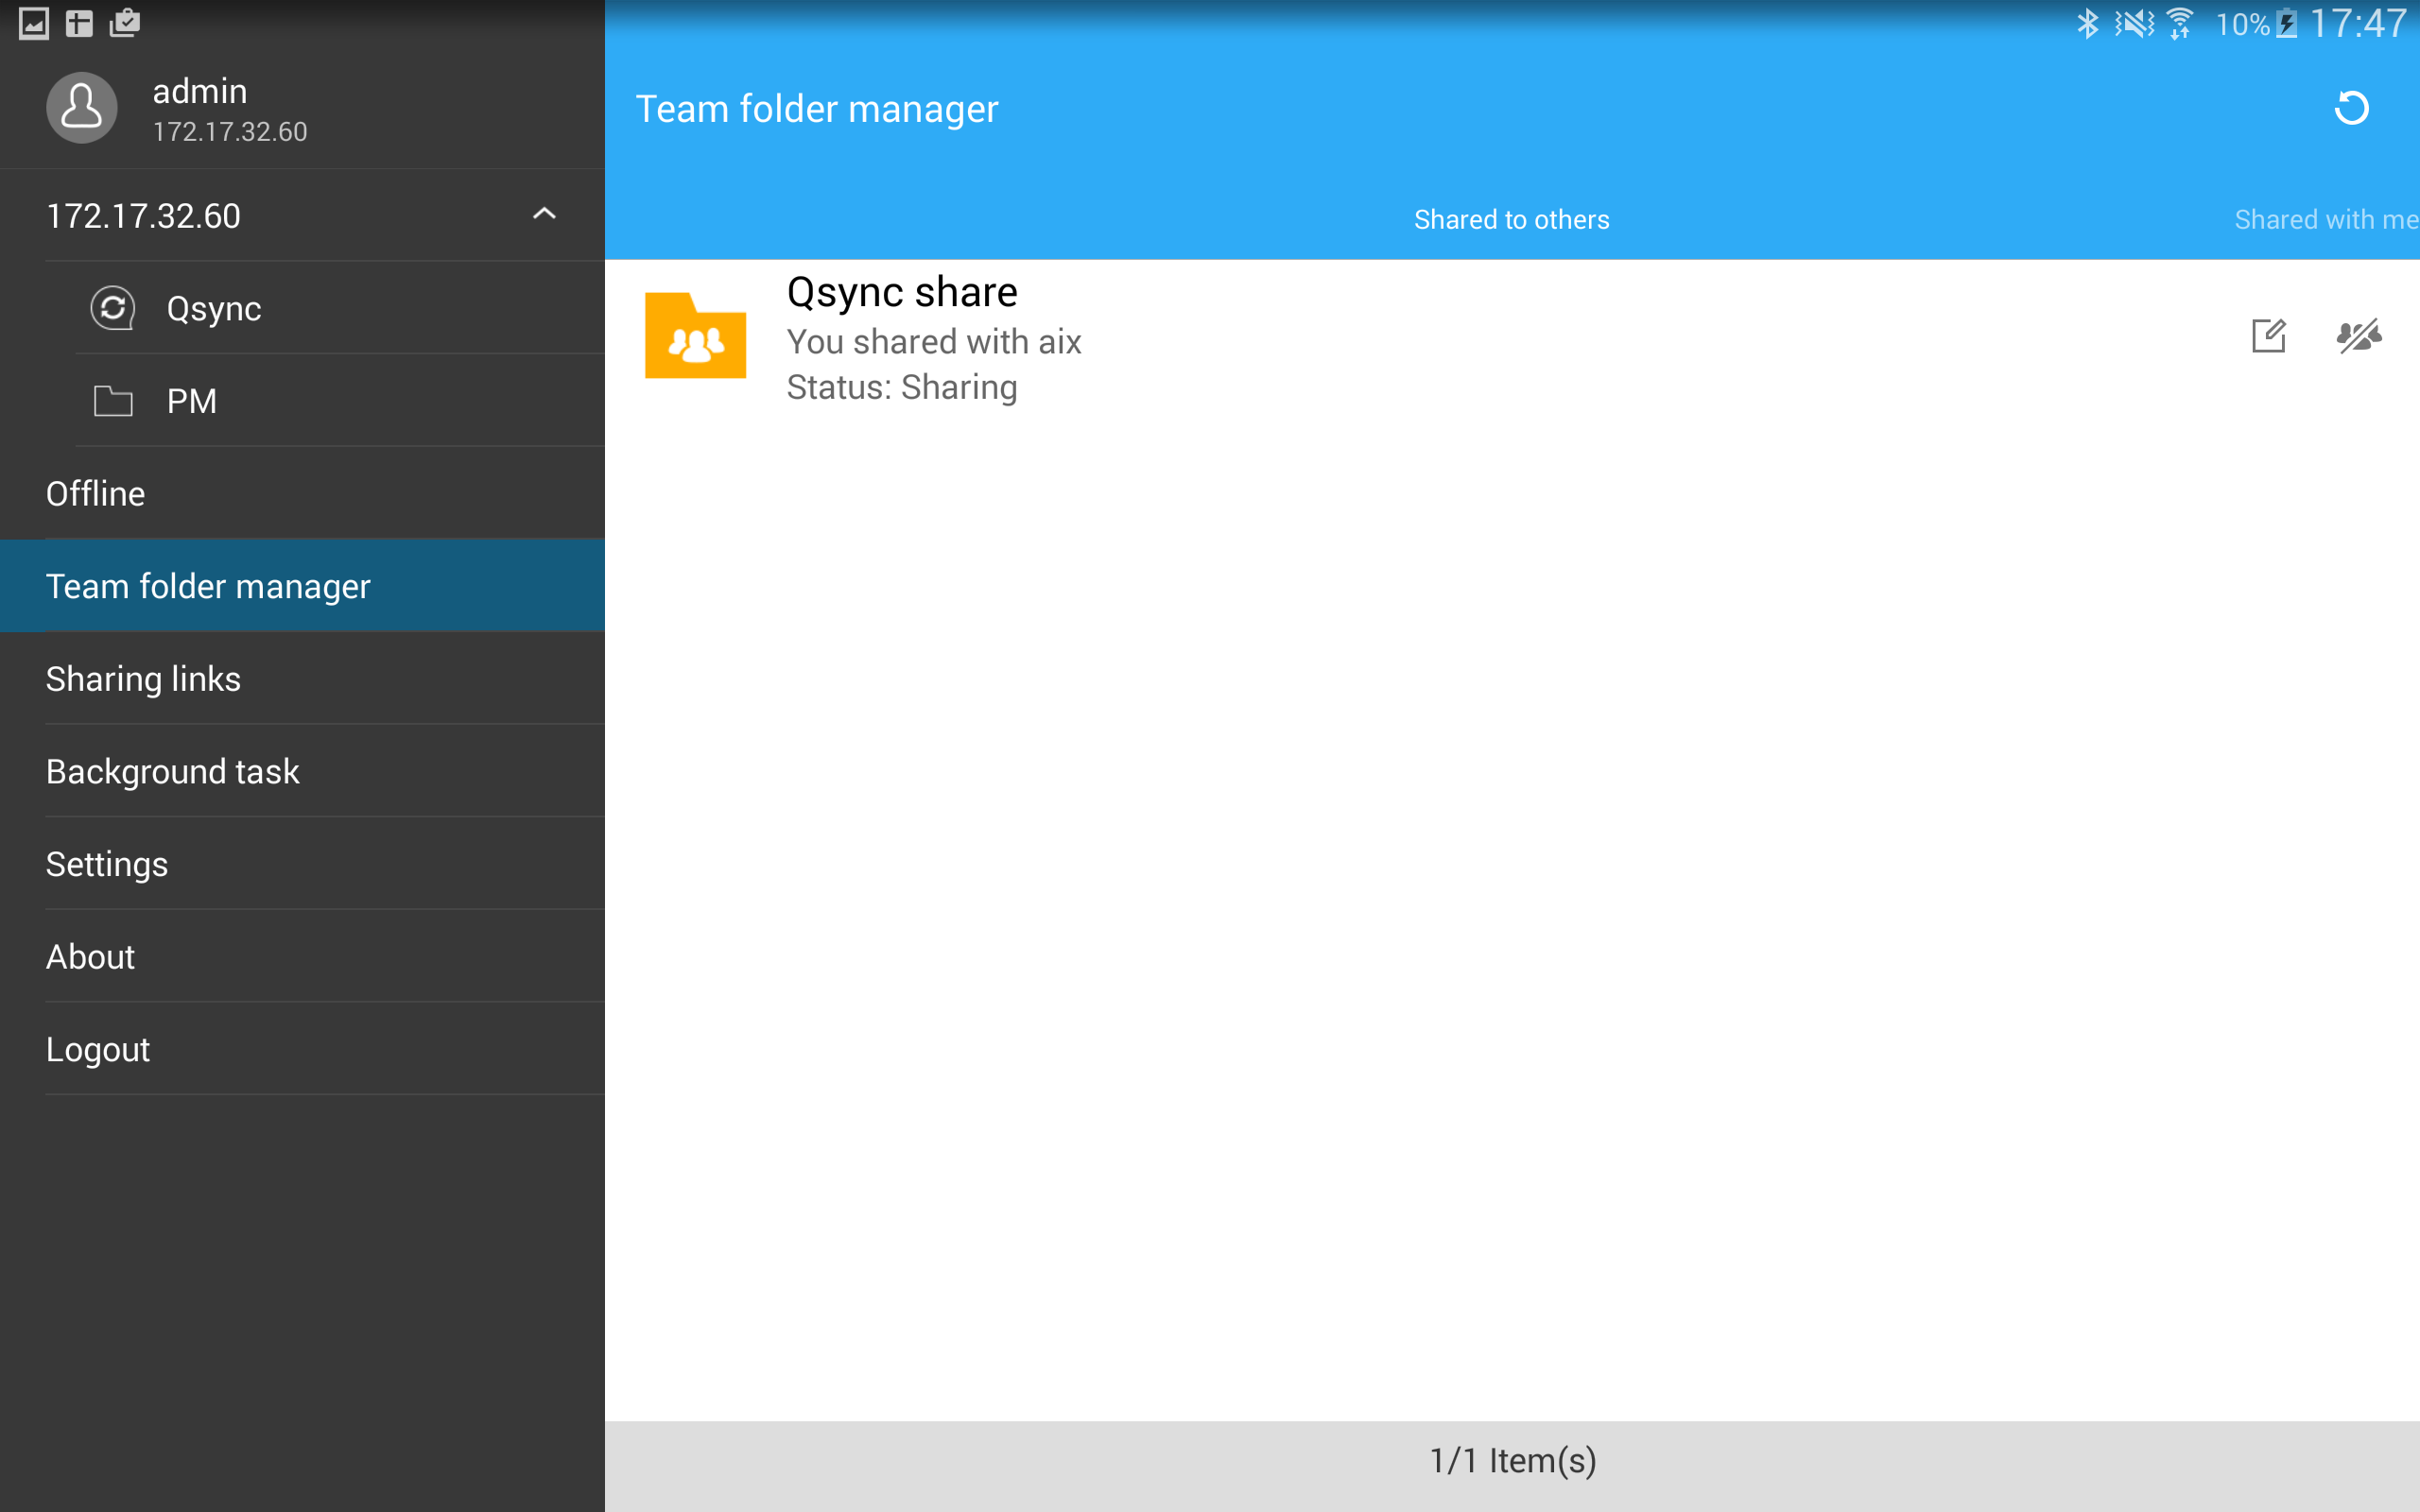Open Sharing links menu item
Viewport: 2420px width, 1512px height.
(x=143, y=679)
